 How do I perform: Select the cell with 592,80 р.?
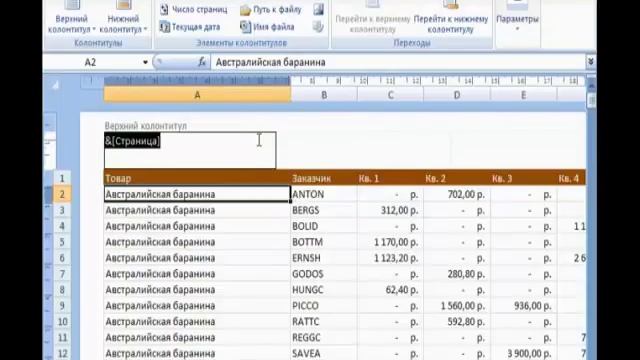(x=457, y=322)
